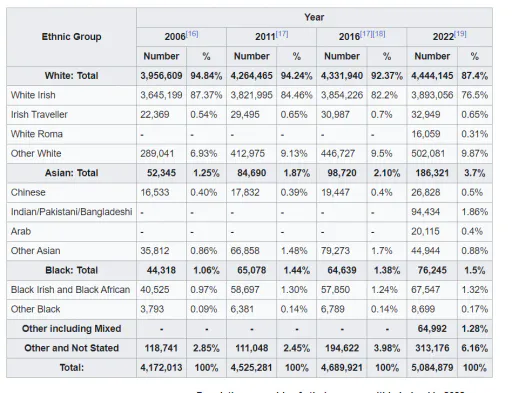The image size is (512, 393).
Task: Click 3,893,056 in the White Irish row
Action: pos(432,95)
